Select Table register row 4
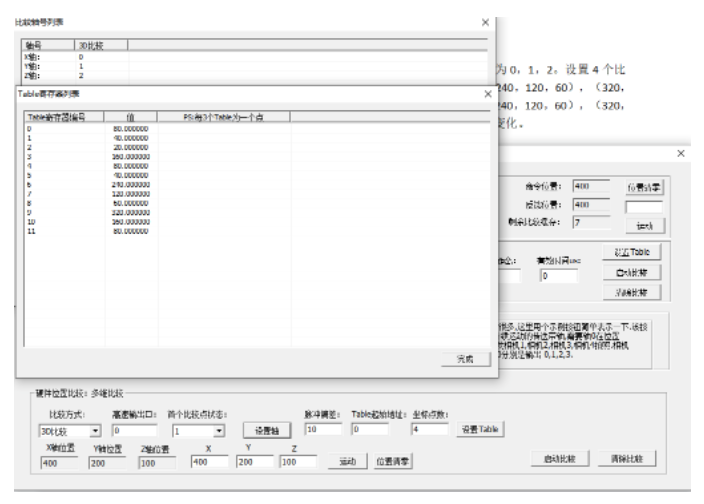 (257, 166)
